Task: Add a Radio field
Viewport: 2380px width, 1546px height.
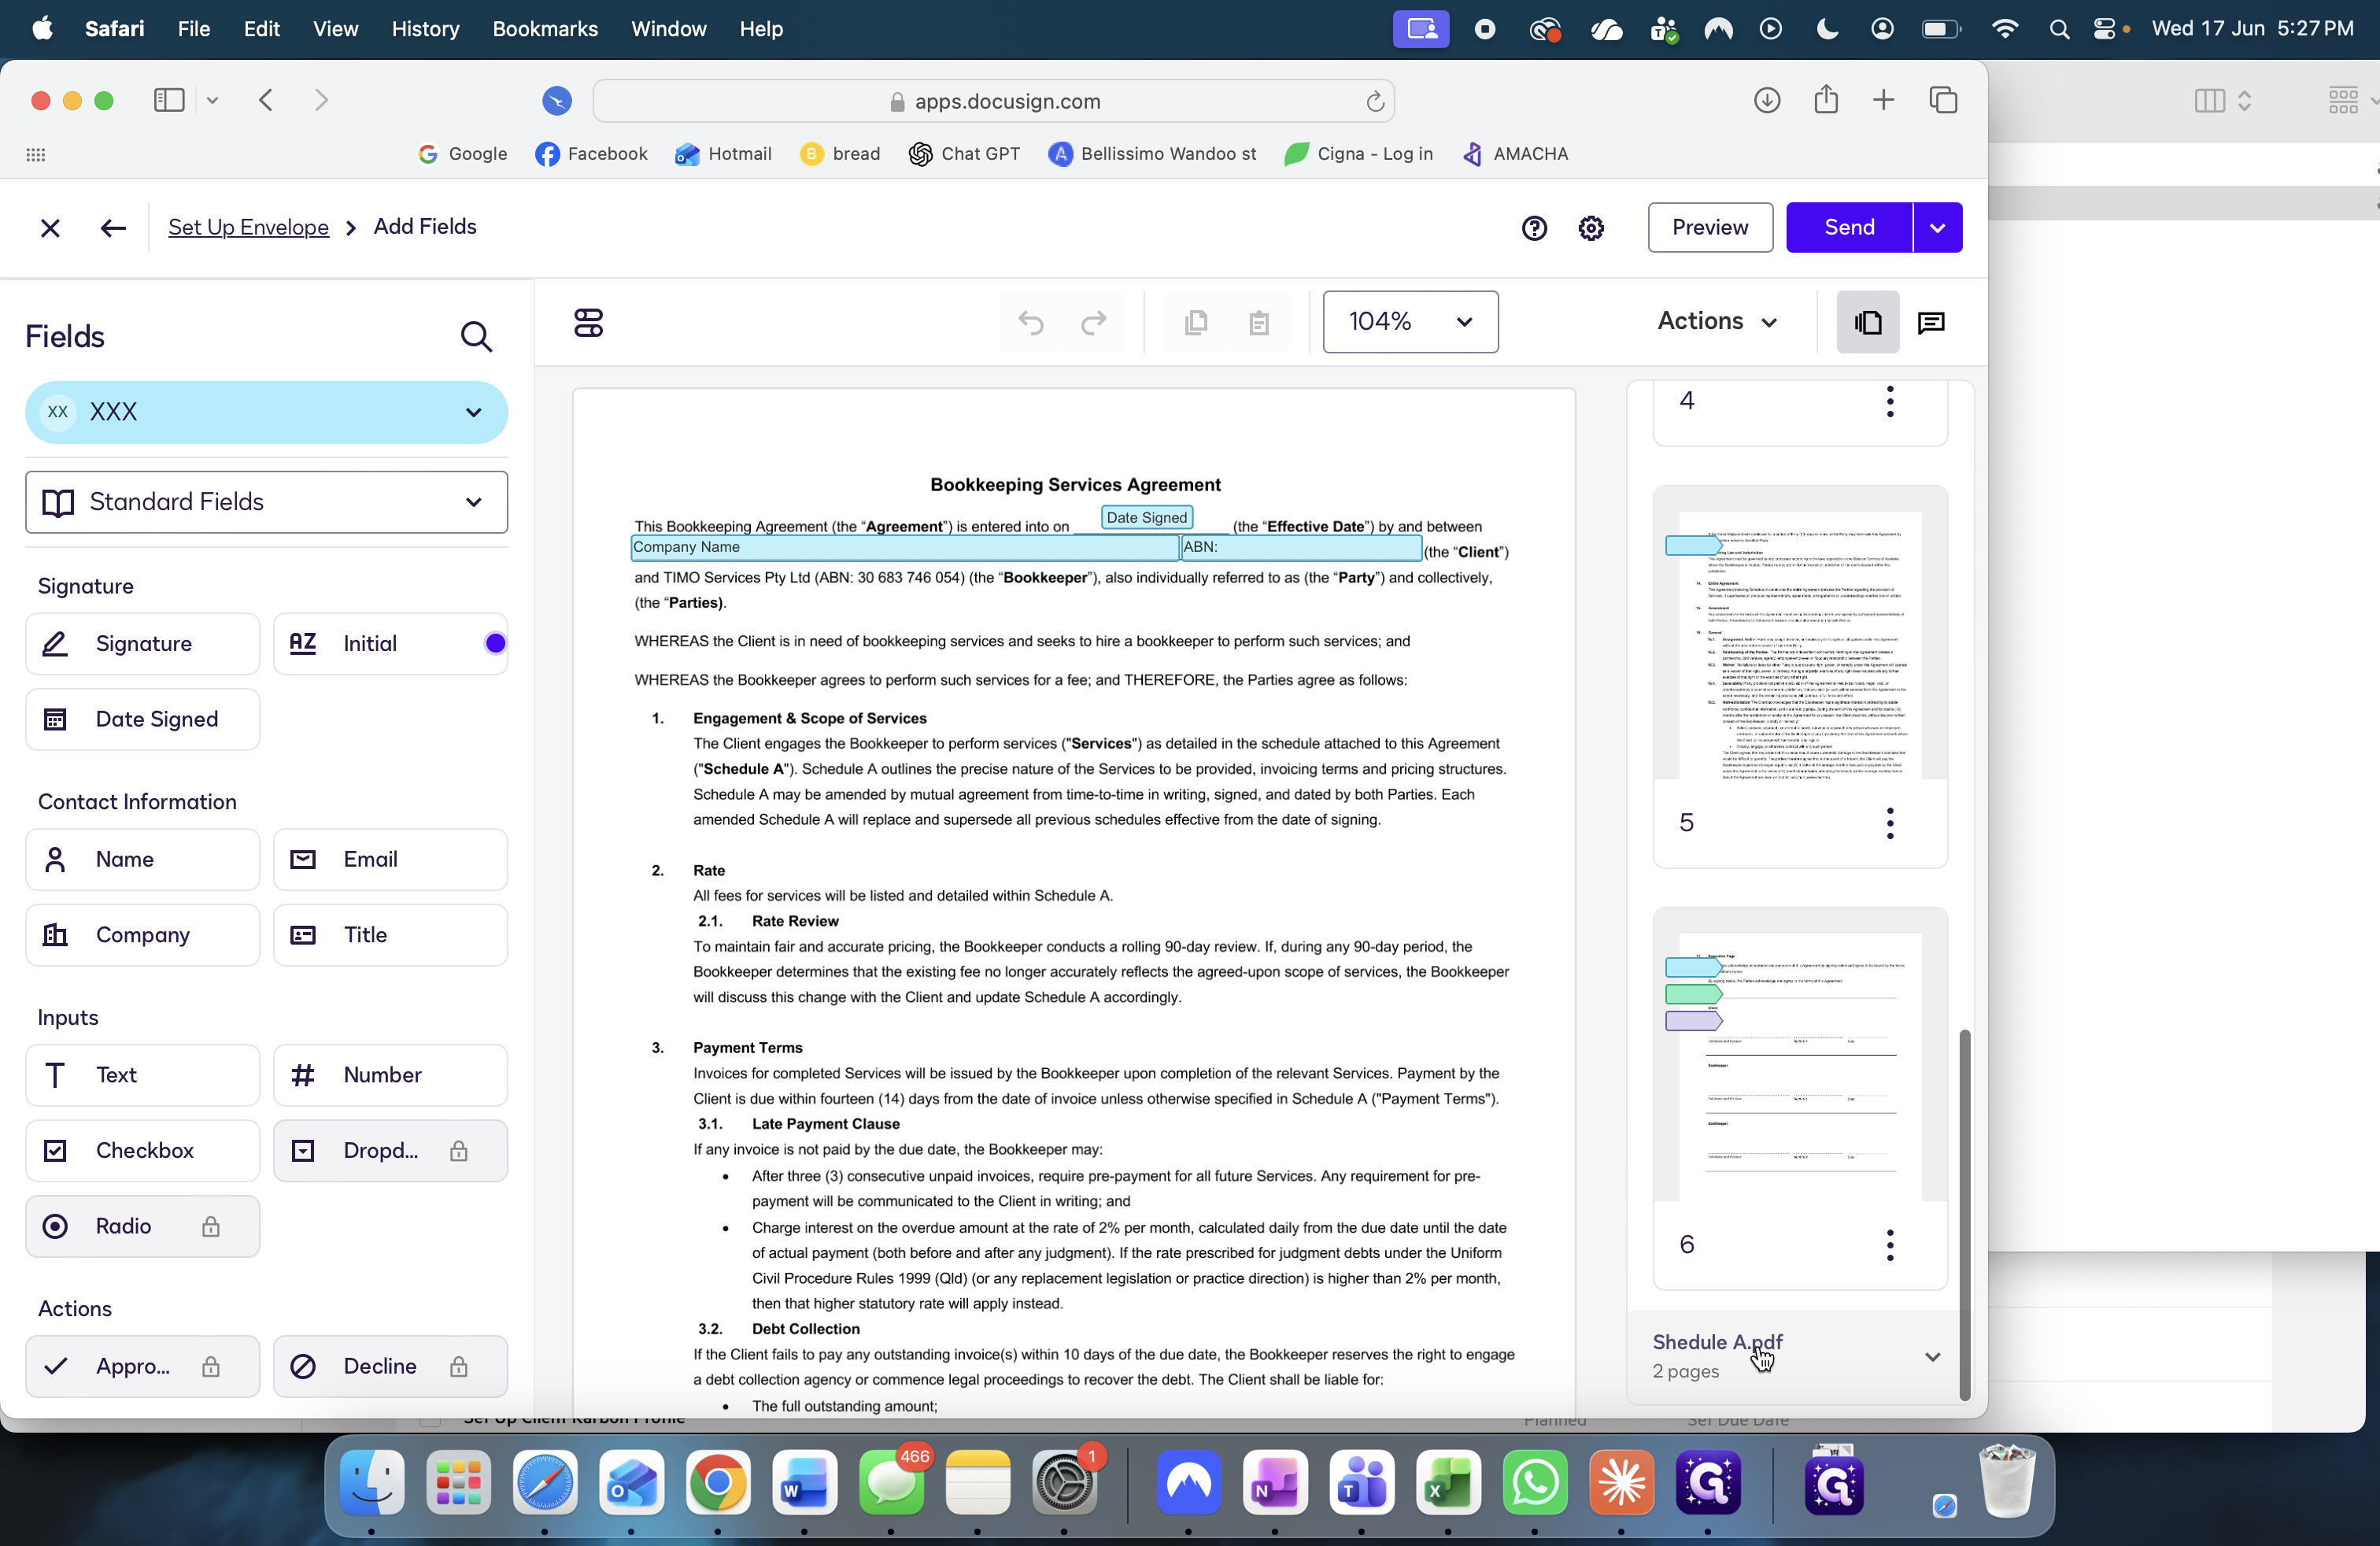Action: [142, 1226]
